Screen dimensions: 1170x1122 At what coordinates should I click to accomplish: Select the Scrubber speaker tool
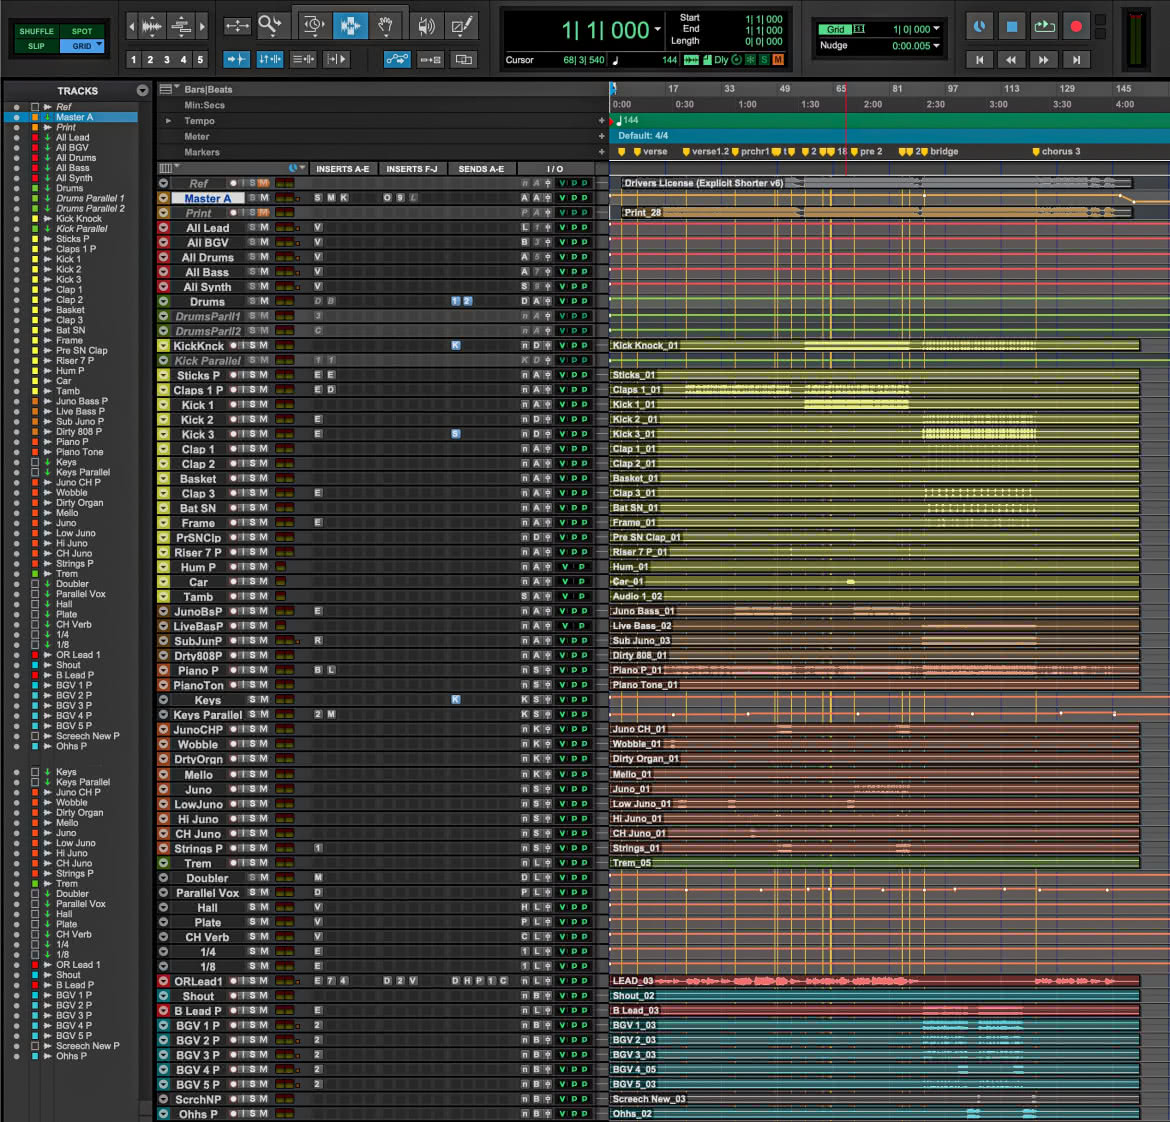click(426, 26)
